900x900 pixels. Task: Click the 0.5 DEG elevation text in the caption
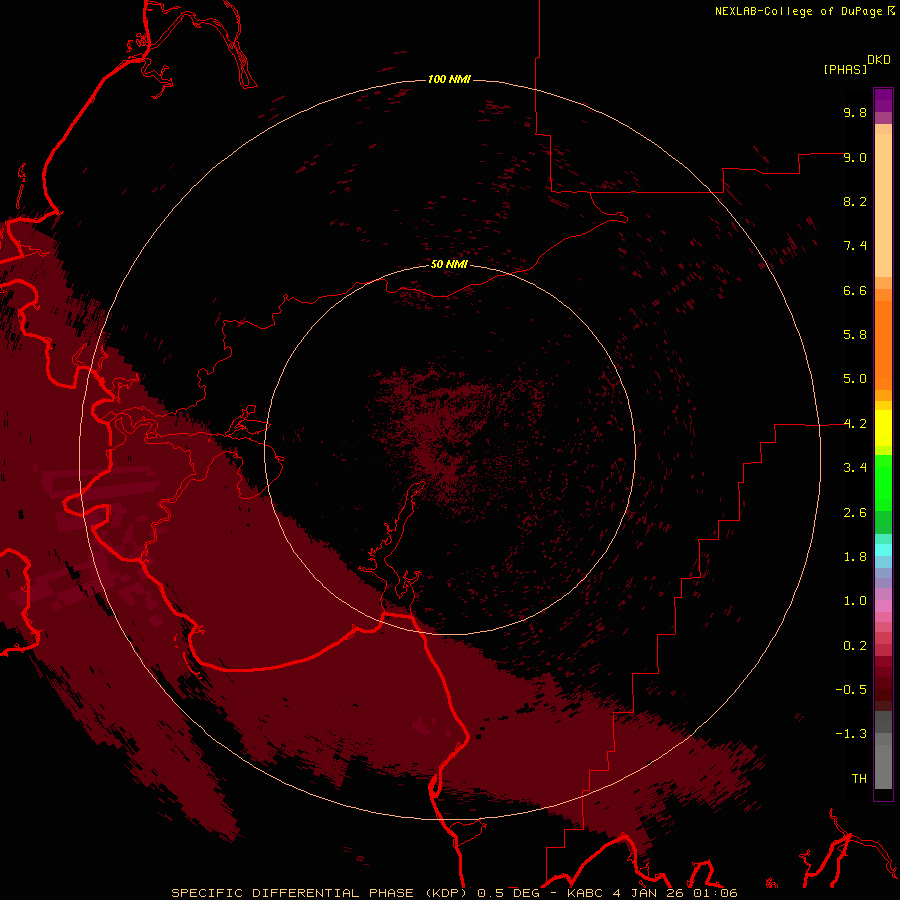[509, 893]
